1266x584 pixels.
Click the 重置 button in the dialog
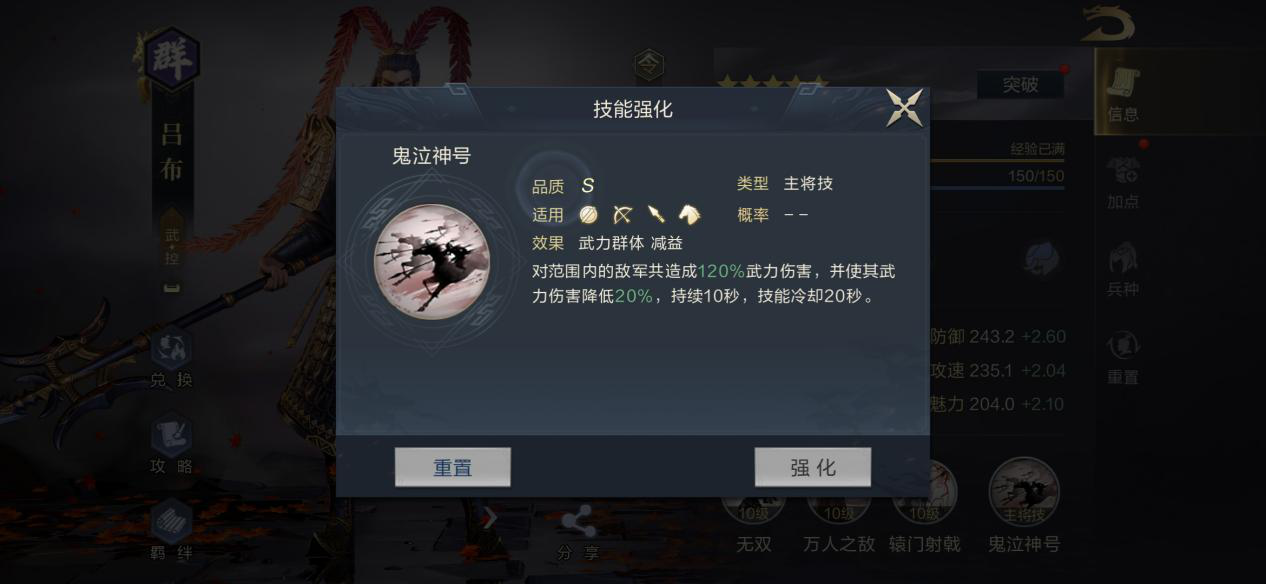click(x=453, y=467)
